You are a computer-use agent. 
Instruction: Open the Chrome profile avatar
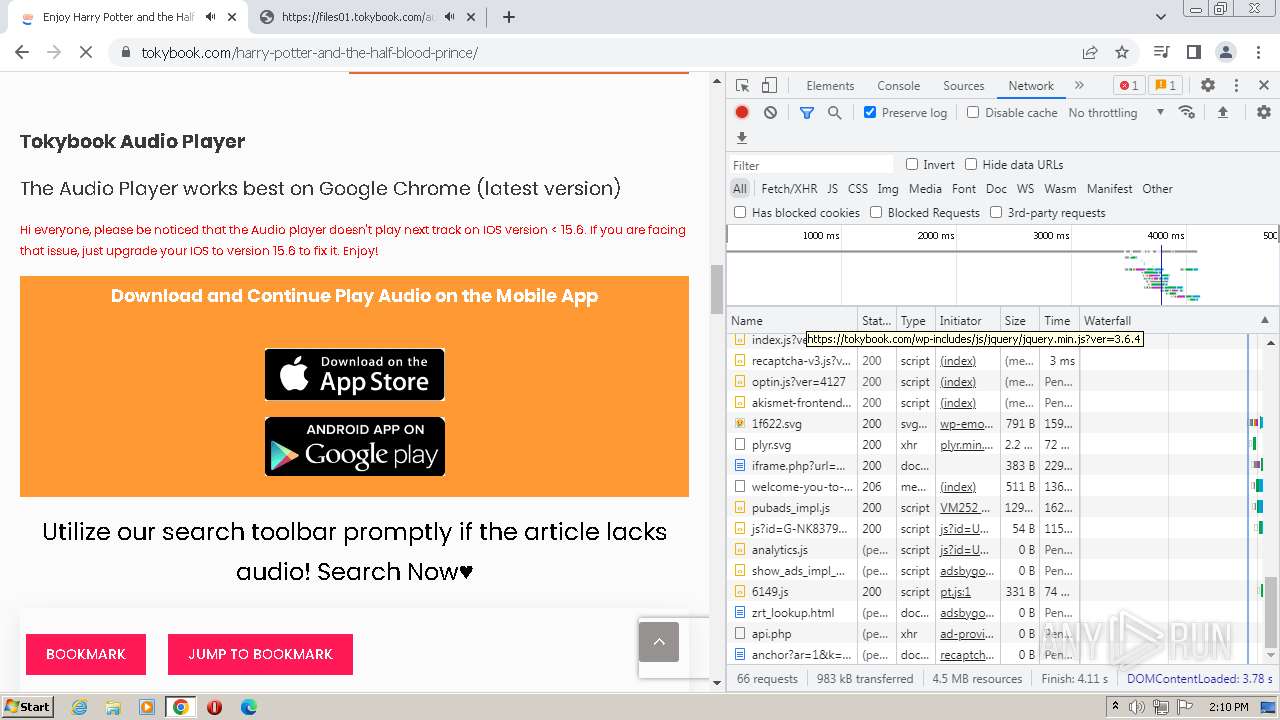1225,52
